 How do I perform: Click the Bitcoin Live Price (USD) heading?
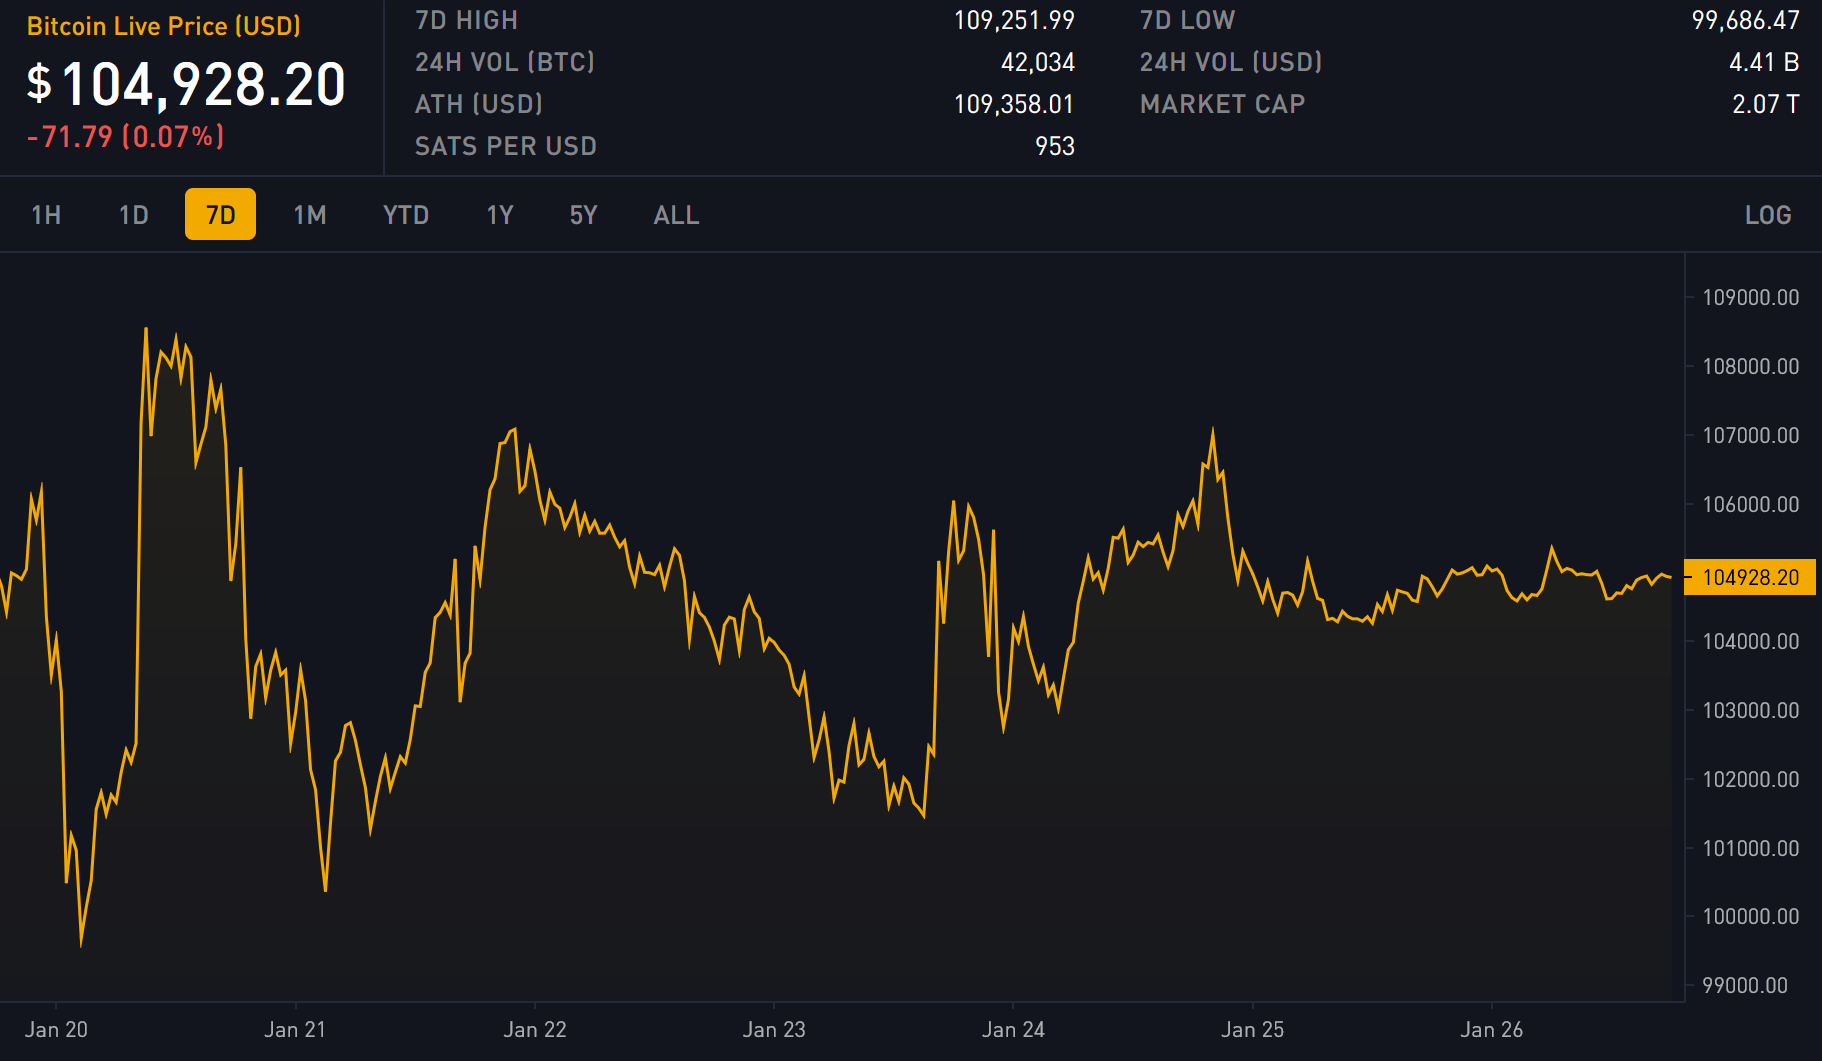[x=165, y=26]
